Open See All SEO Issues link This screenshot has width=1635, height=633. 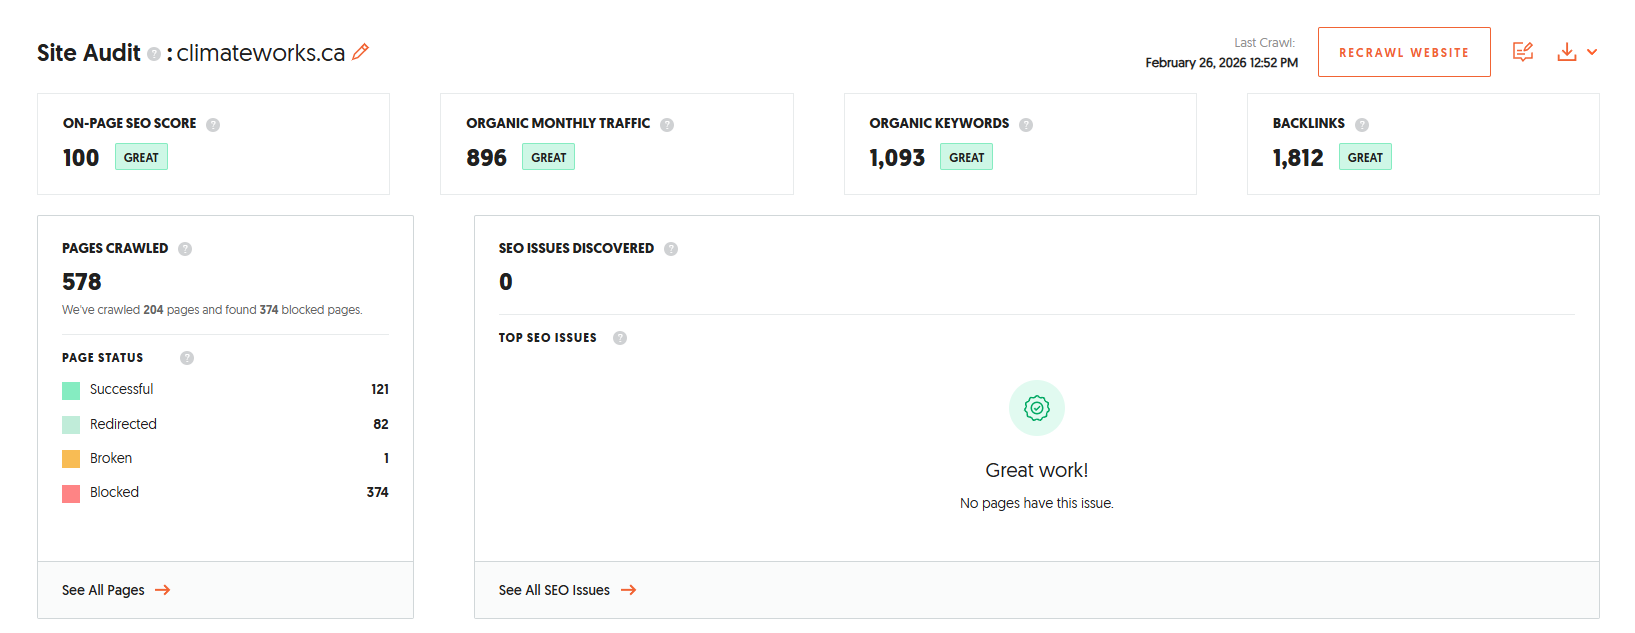(x=567, y=590)
